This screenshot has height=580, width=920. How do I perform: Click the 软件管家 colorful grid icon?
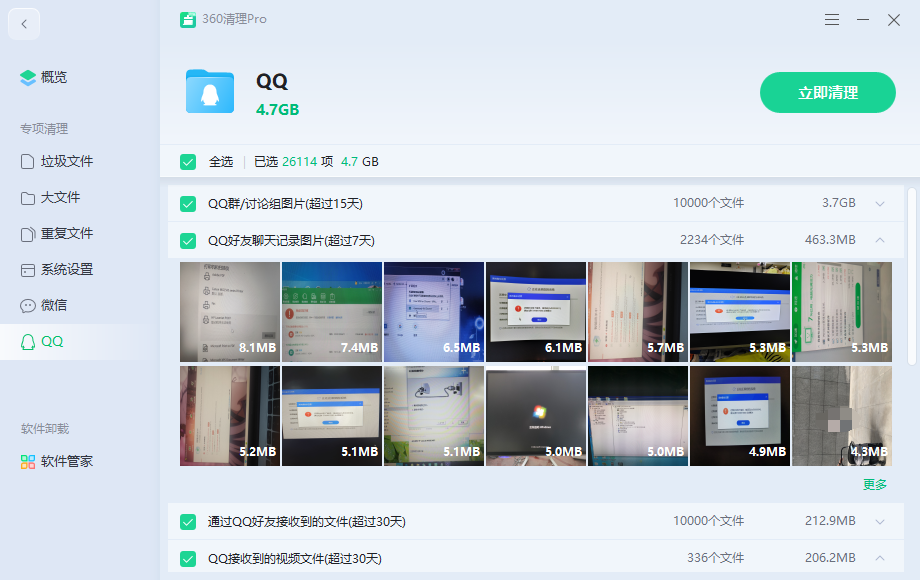point(28,462)
